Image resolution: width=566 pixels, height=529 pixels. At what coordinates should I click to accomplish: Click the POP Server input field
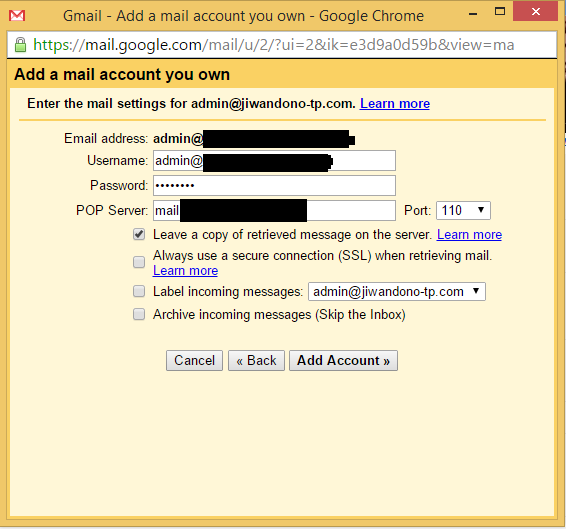pyautogui.click(x=274, y=210)
